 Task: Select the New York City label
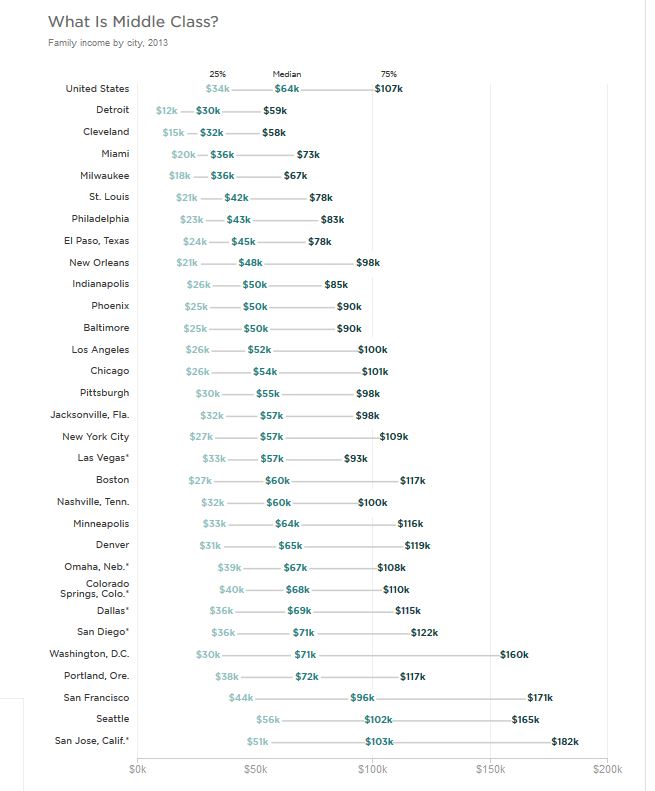click(95, 437)
